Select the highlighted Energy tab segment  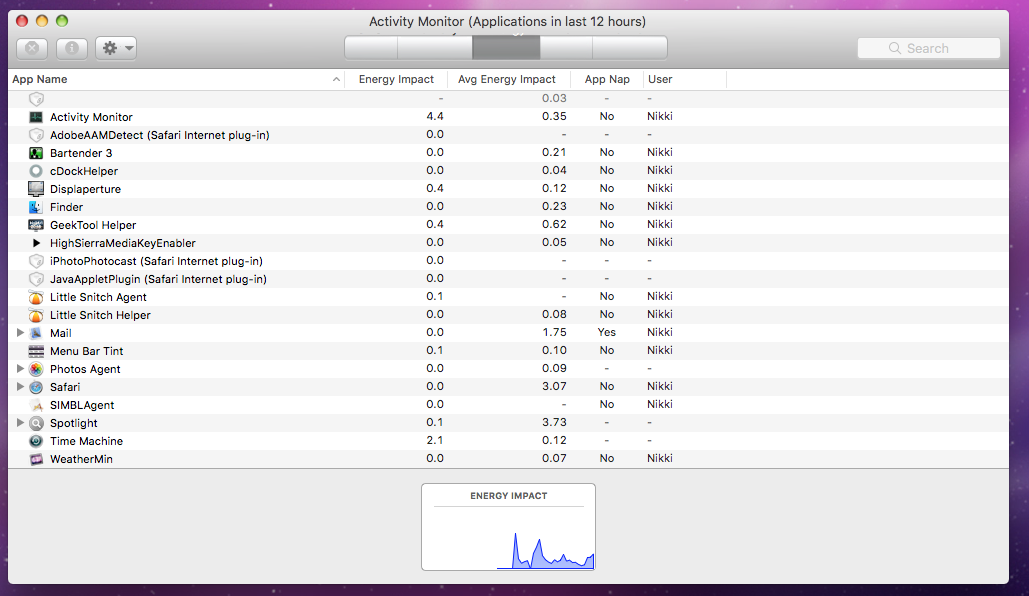pos(506,48)
